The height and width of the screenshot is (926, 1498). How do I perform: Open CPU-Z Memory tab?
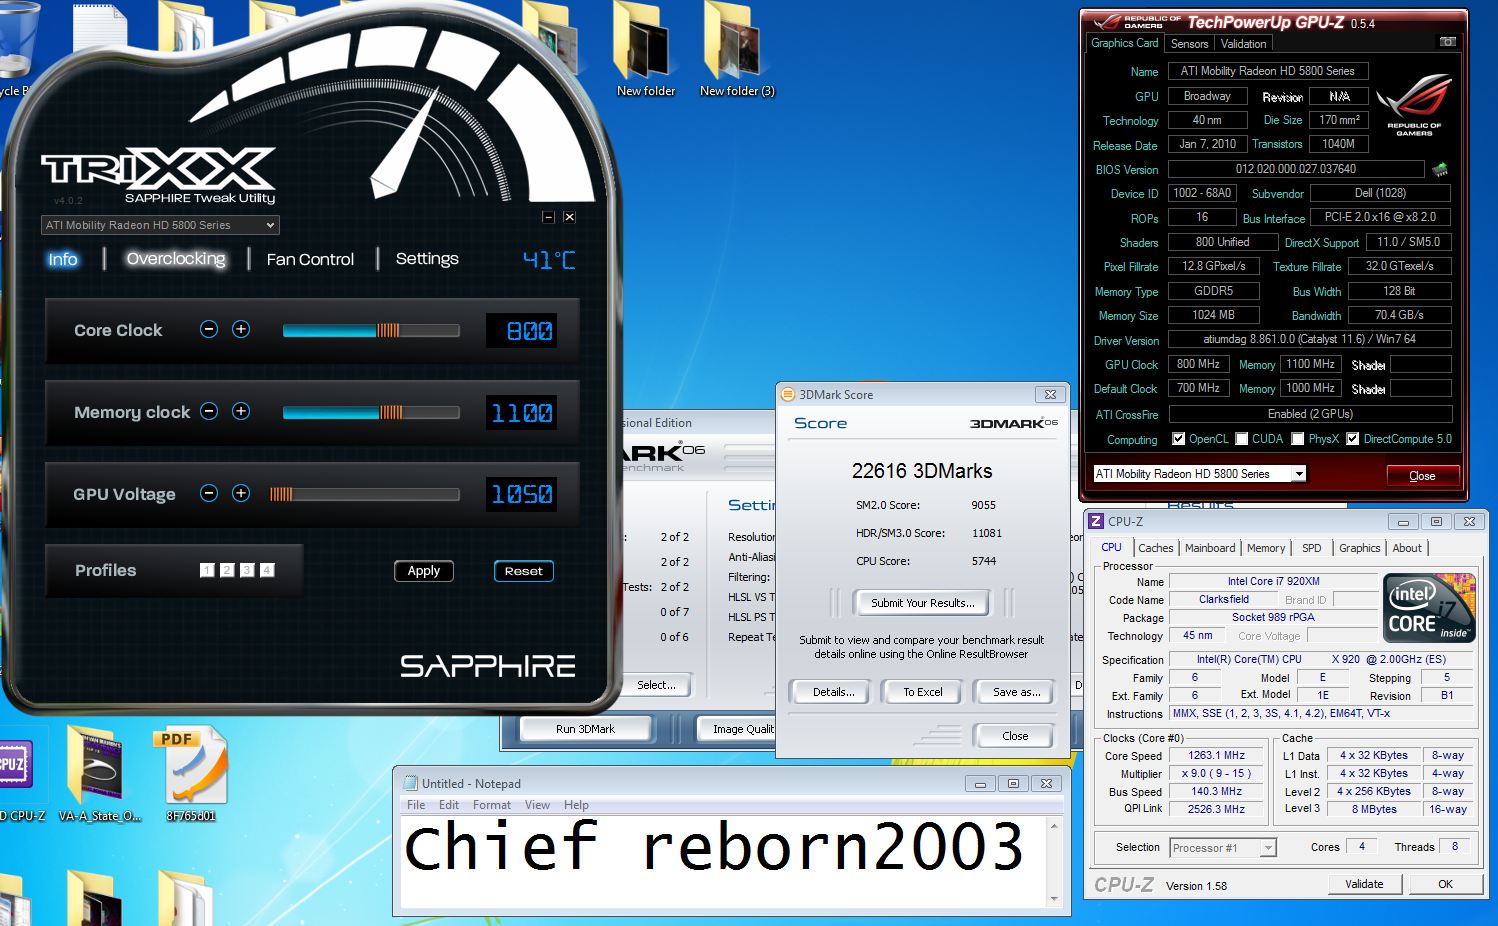click(x=1266, y=548)
